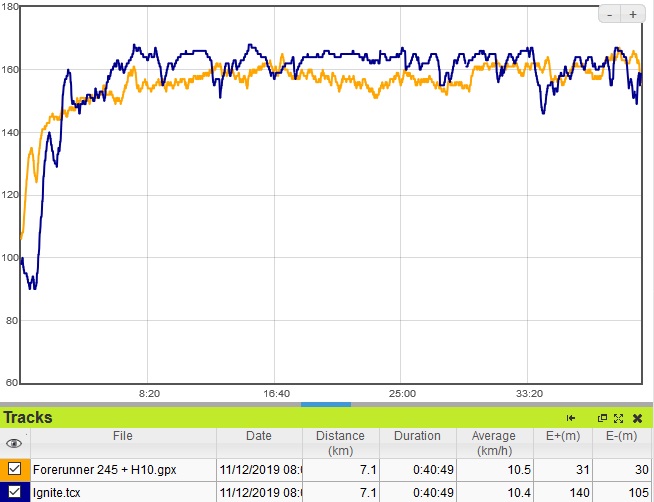Zoom out the chart with minus button

pos(612,14)
